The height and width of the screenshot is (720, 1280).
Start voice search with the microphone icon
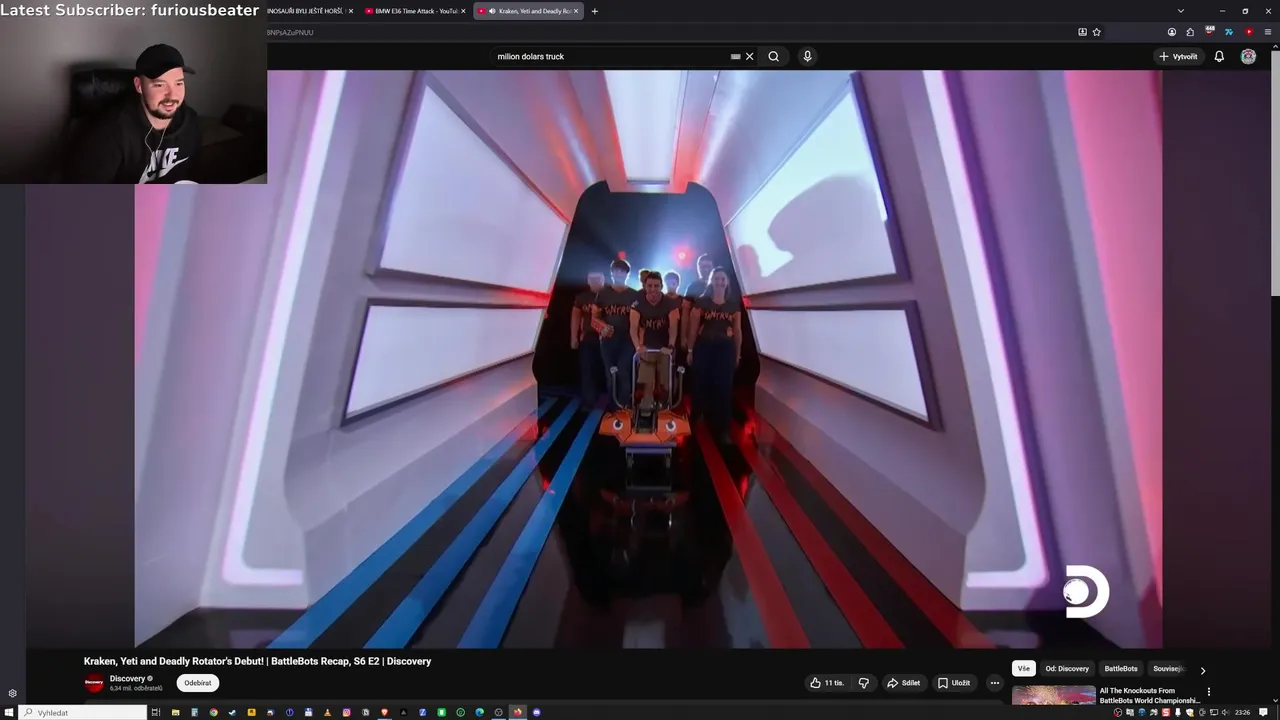click(807, 56)
